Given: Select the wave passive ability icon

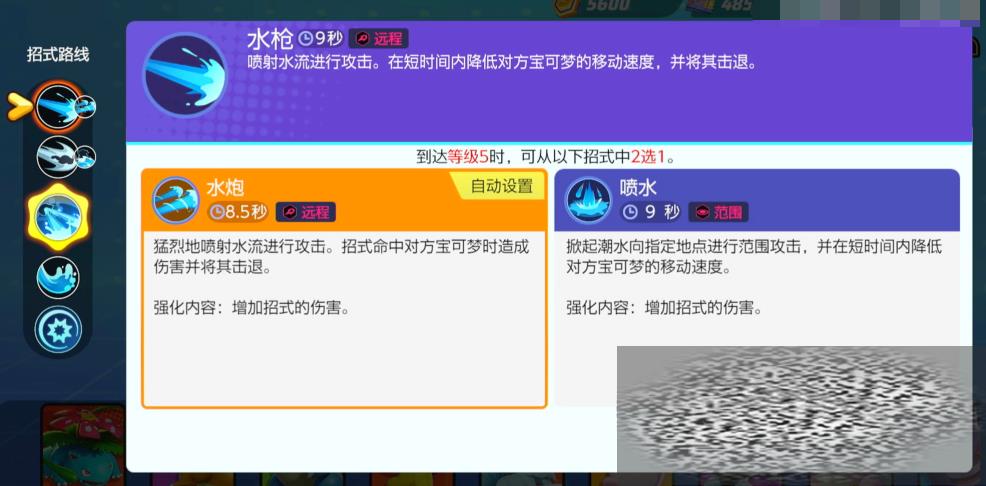Looking at the screenshot, I should (58, 277).
